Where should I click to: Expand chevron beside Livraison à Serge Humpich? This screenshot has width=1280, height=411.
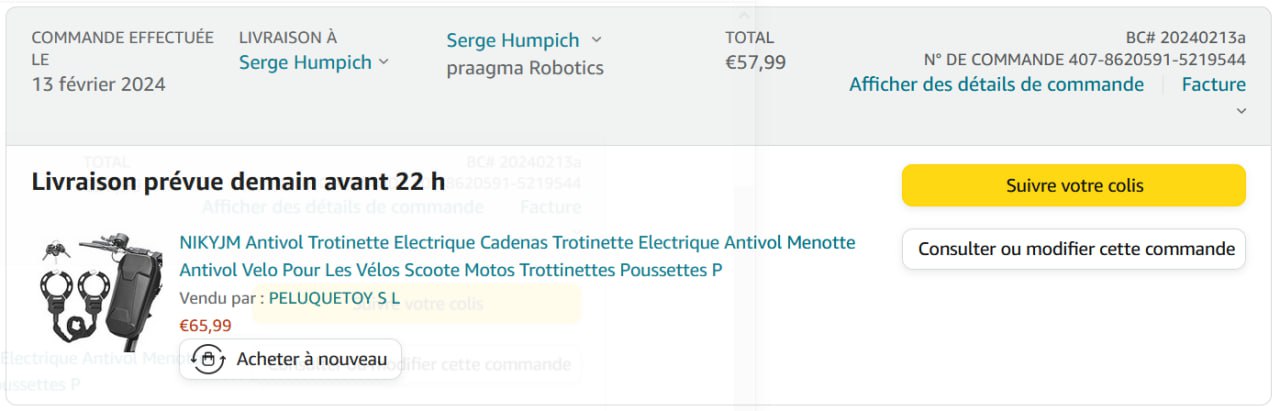(x=382, y=62)
